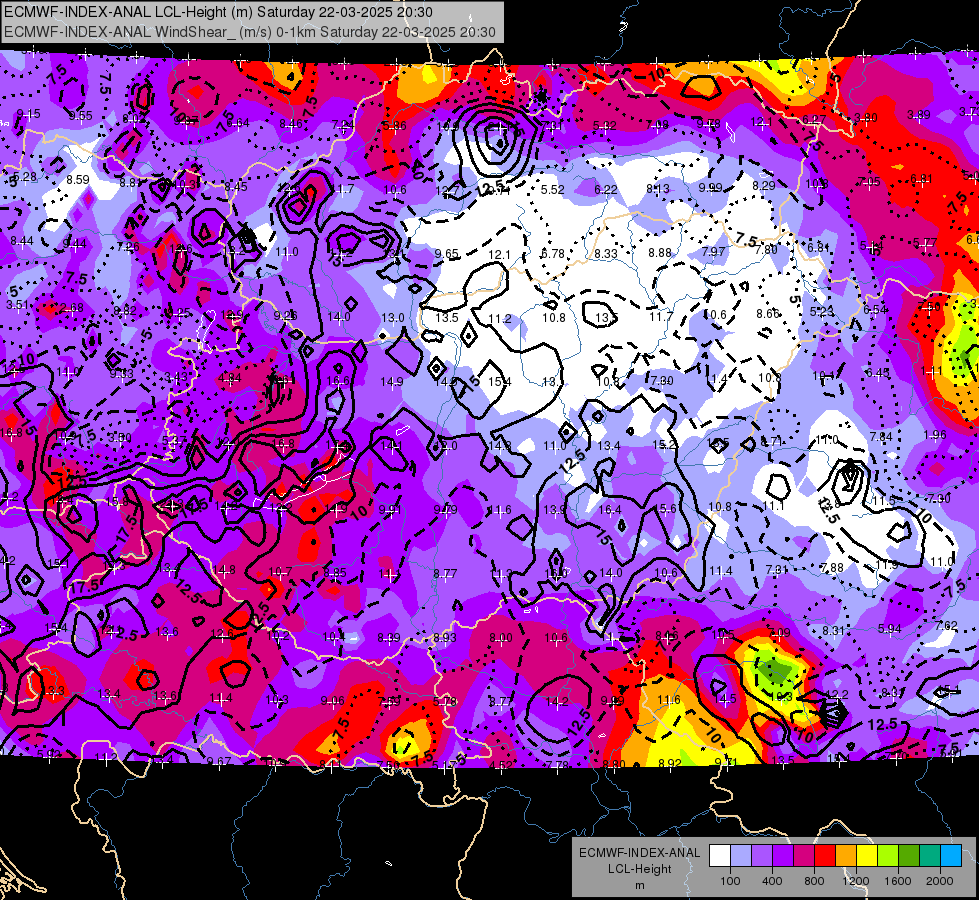This screenshot has height=900, width=979.
Task: Click the 5.94 wind shear value
Action: [890, 628]
